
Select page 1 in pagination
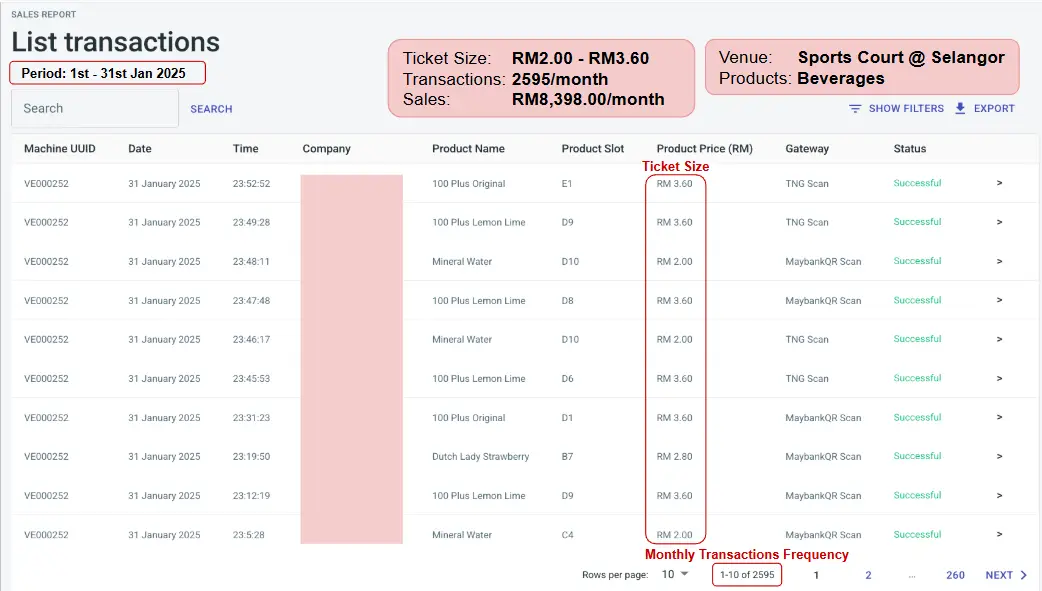tap(816, 575)
